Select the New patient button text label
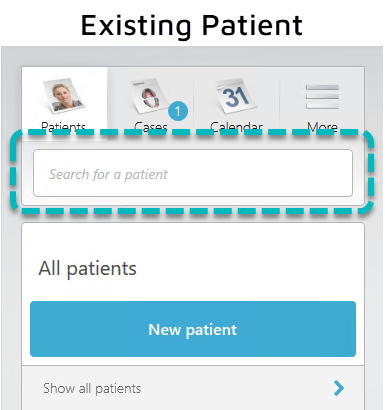This screenshot has height=410, width=385. click(x=193, y=330)
